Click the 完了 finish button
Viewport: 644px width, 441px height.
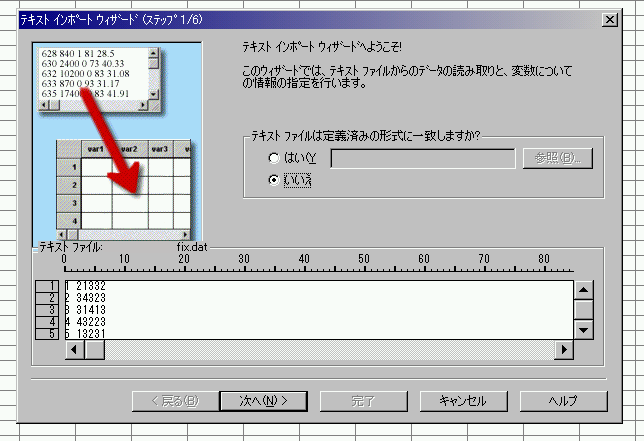[x=364, y=400]
